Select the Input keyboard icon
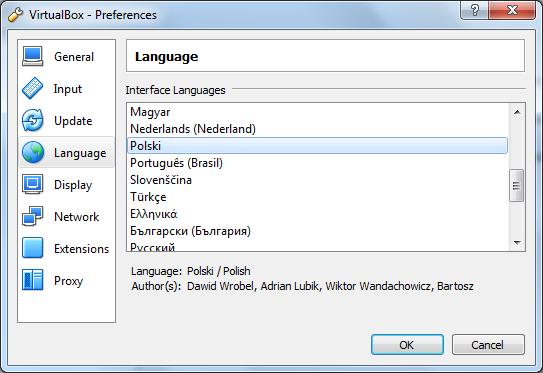The height and width of the screenshot is (373, 543). pos(33,88)
